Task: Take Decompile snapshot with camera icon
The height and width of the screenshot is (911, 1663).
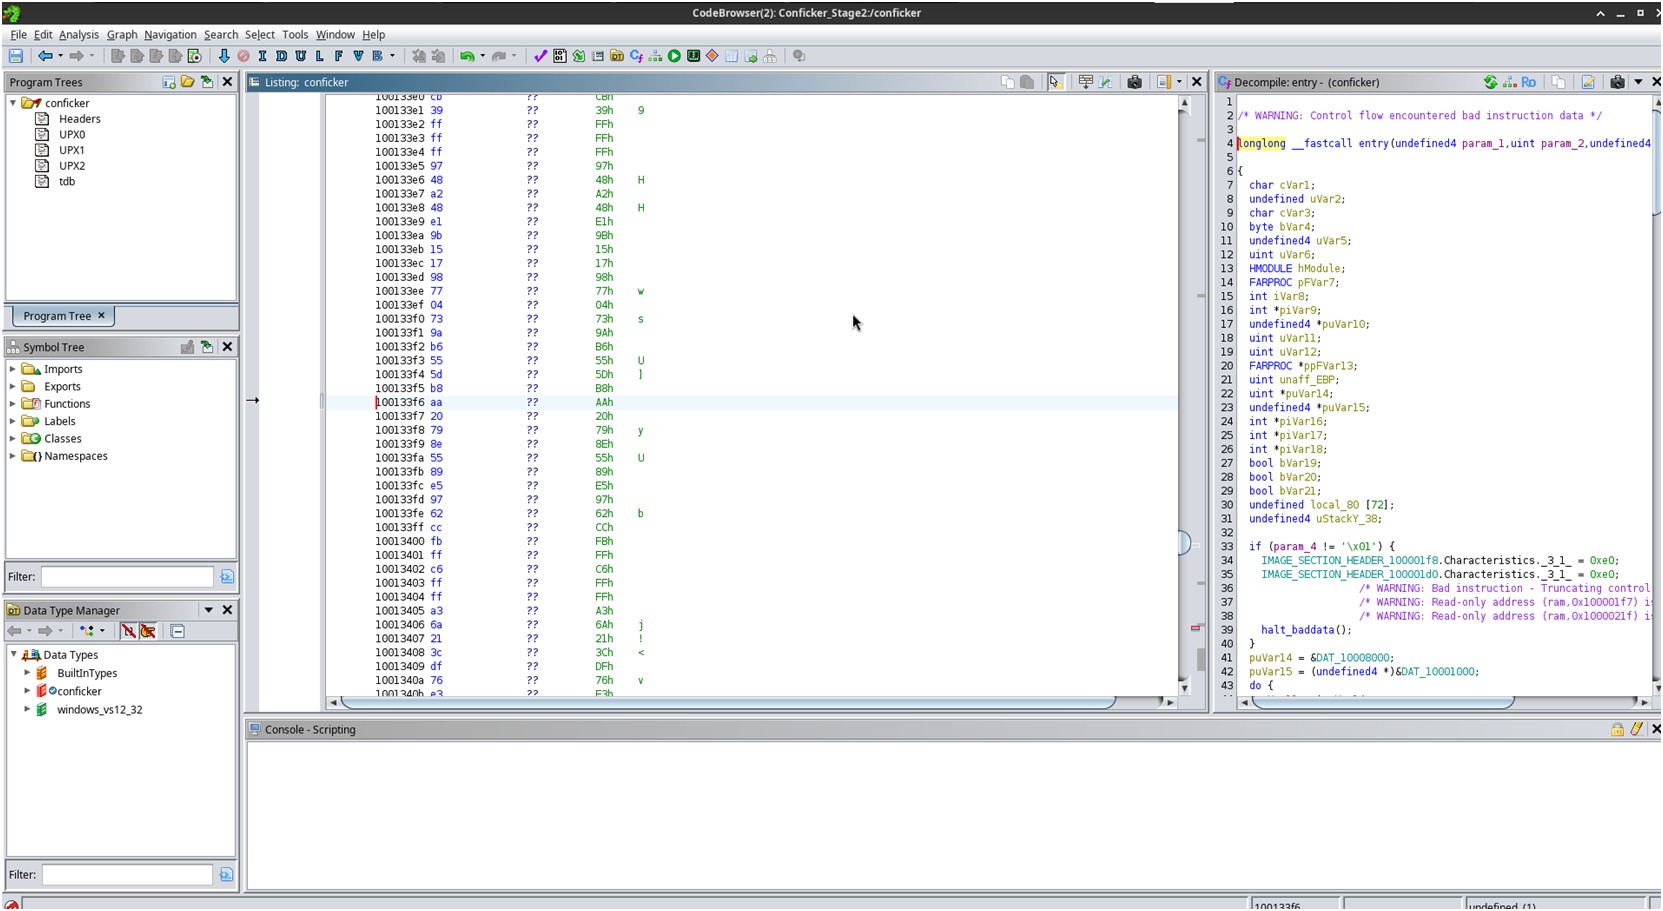Action: point(1617,82)
